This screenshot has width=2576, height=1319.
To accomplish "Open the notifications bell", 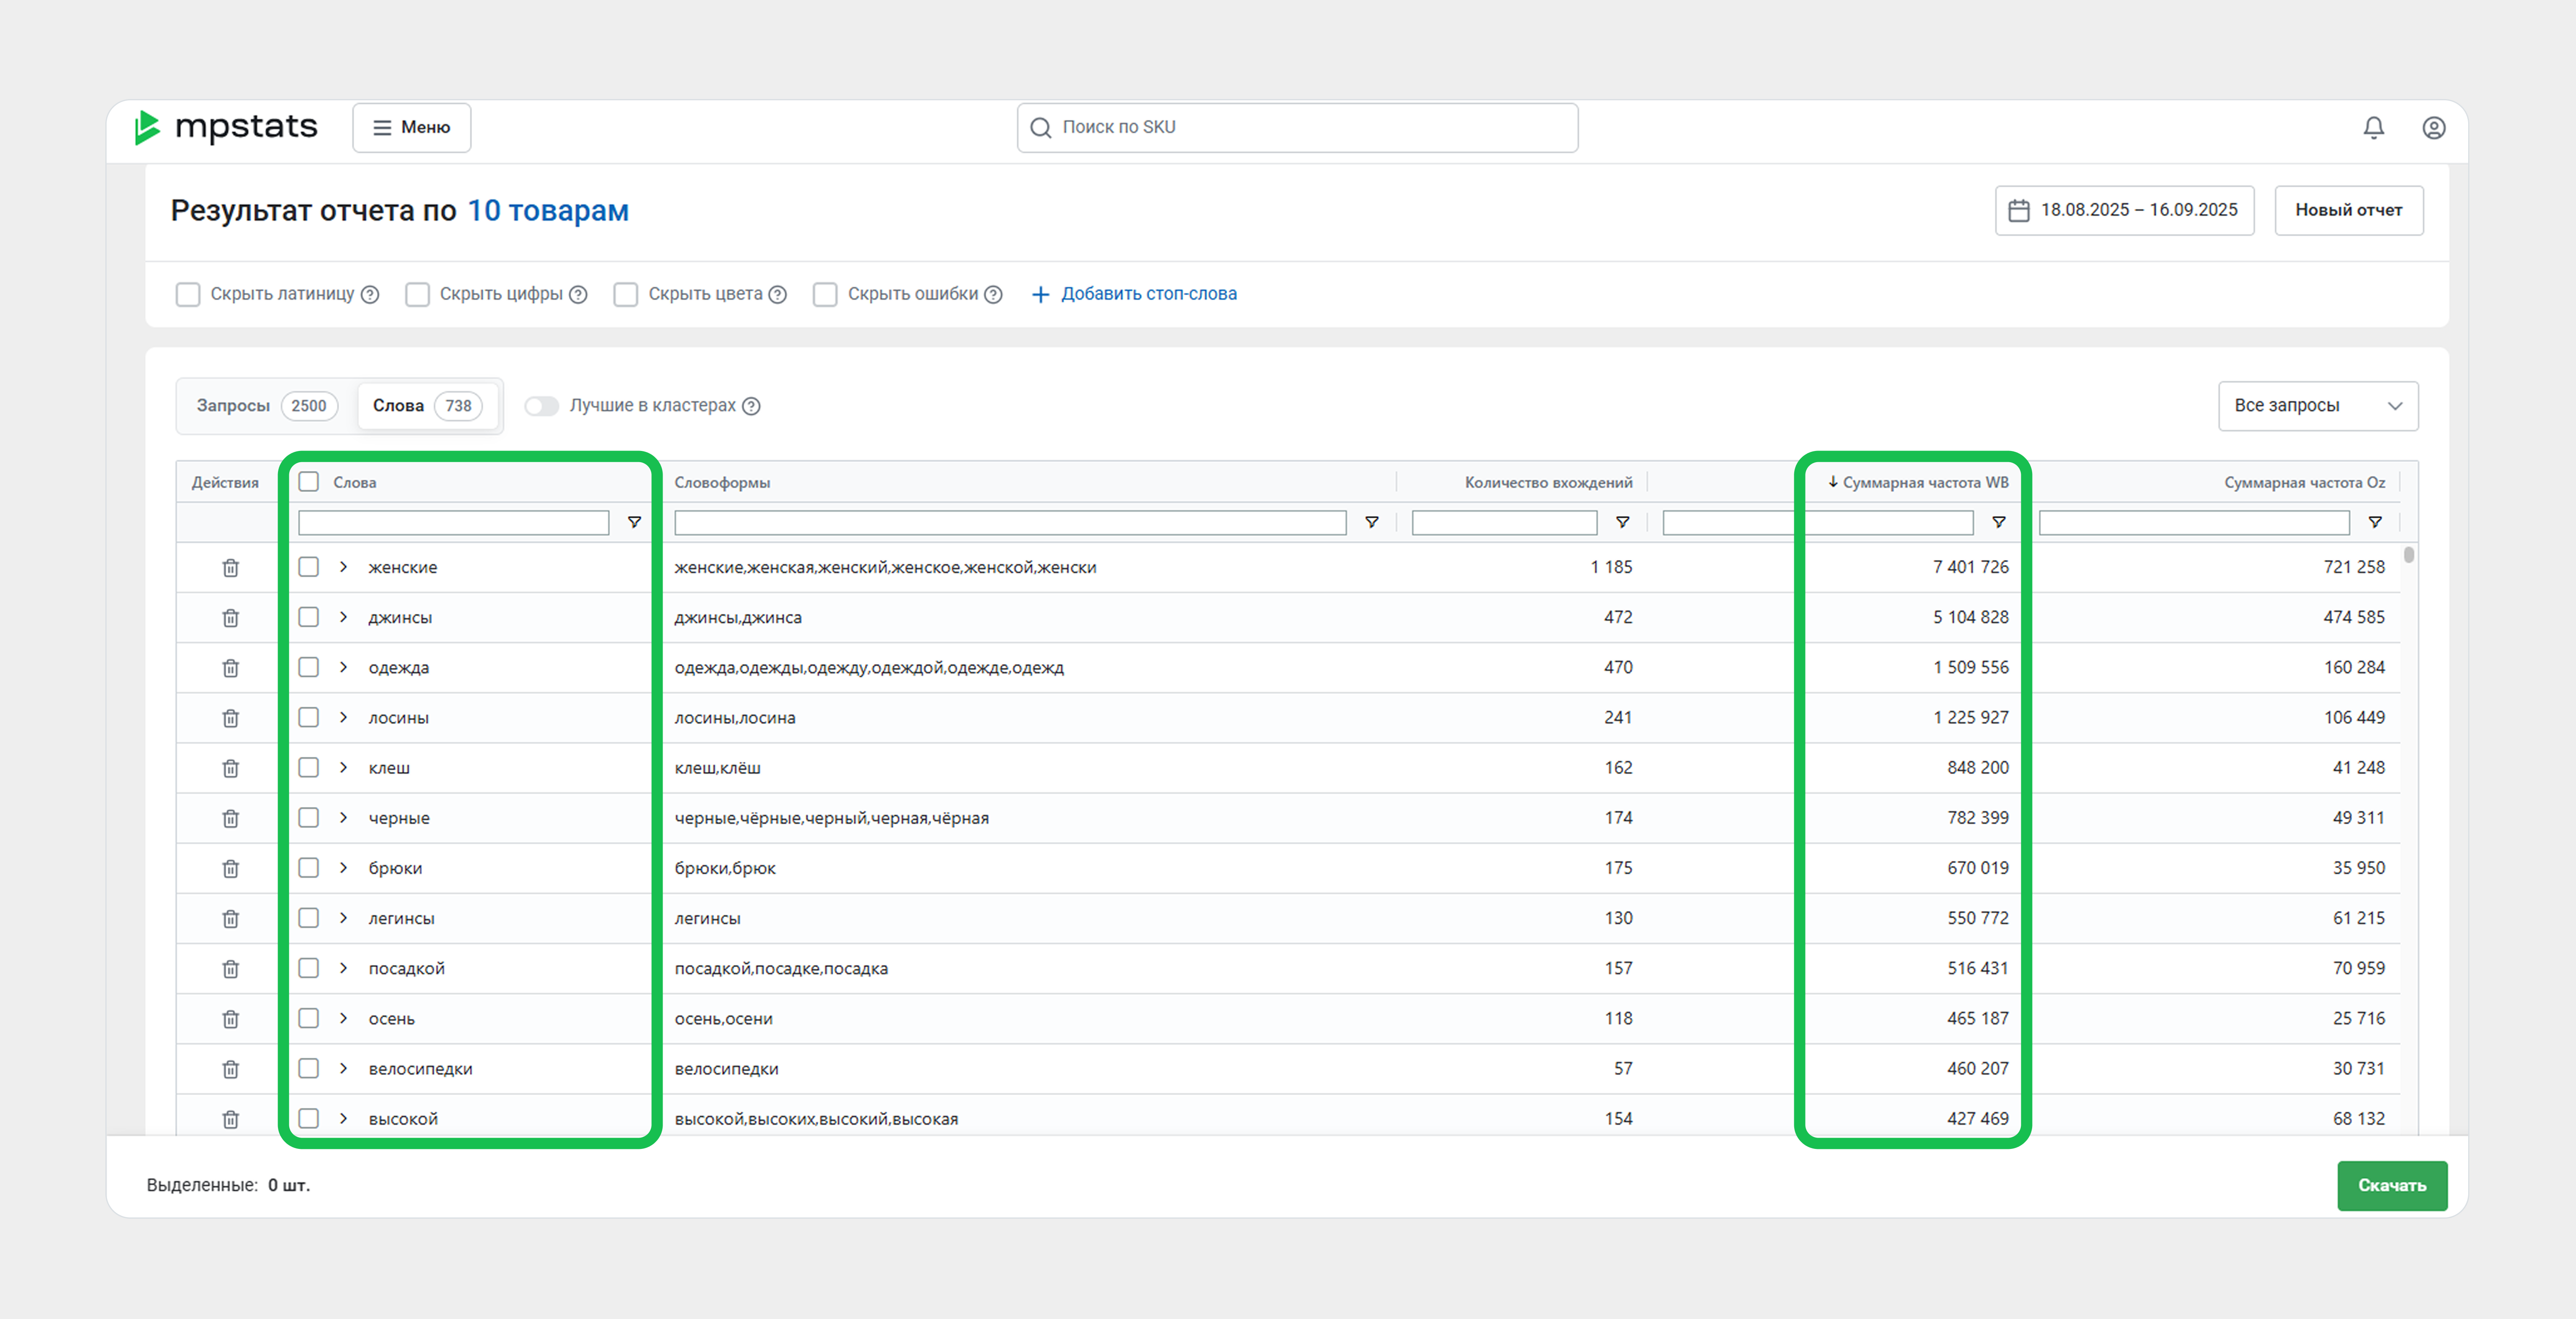I will (x=2373, y=127).
